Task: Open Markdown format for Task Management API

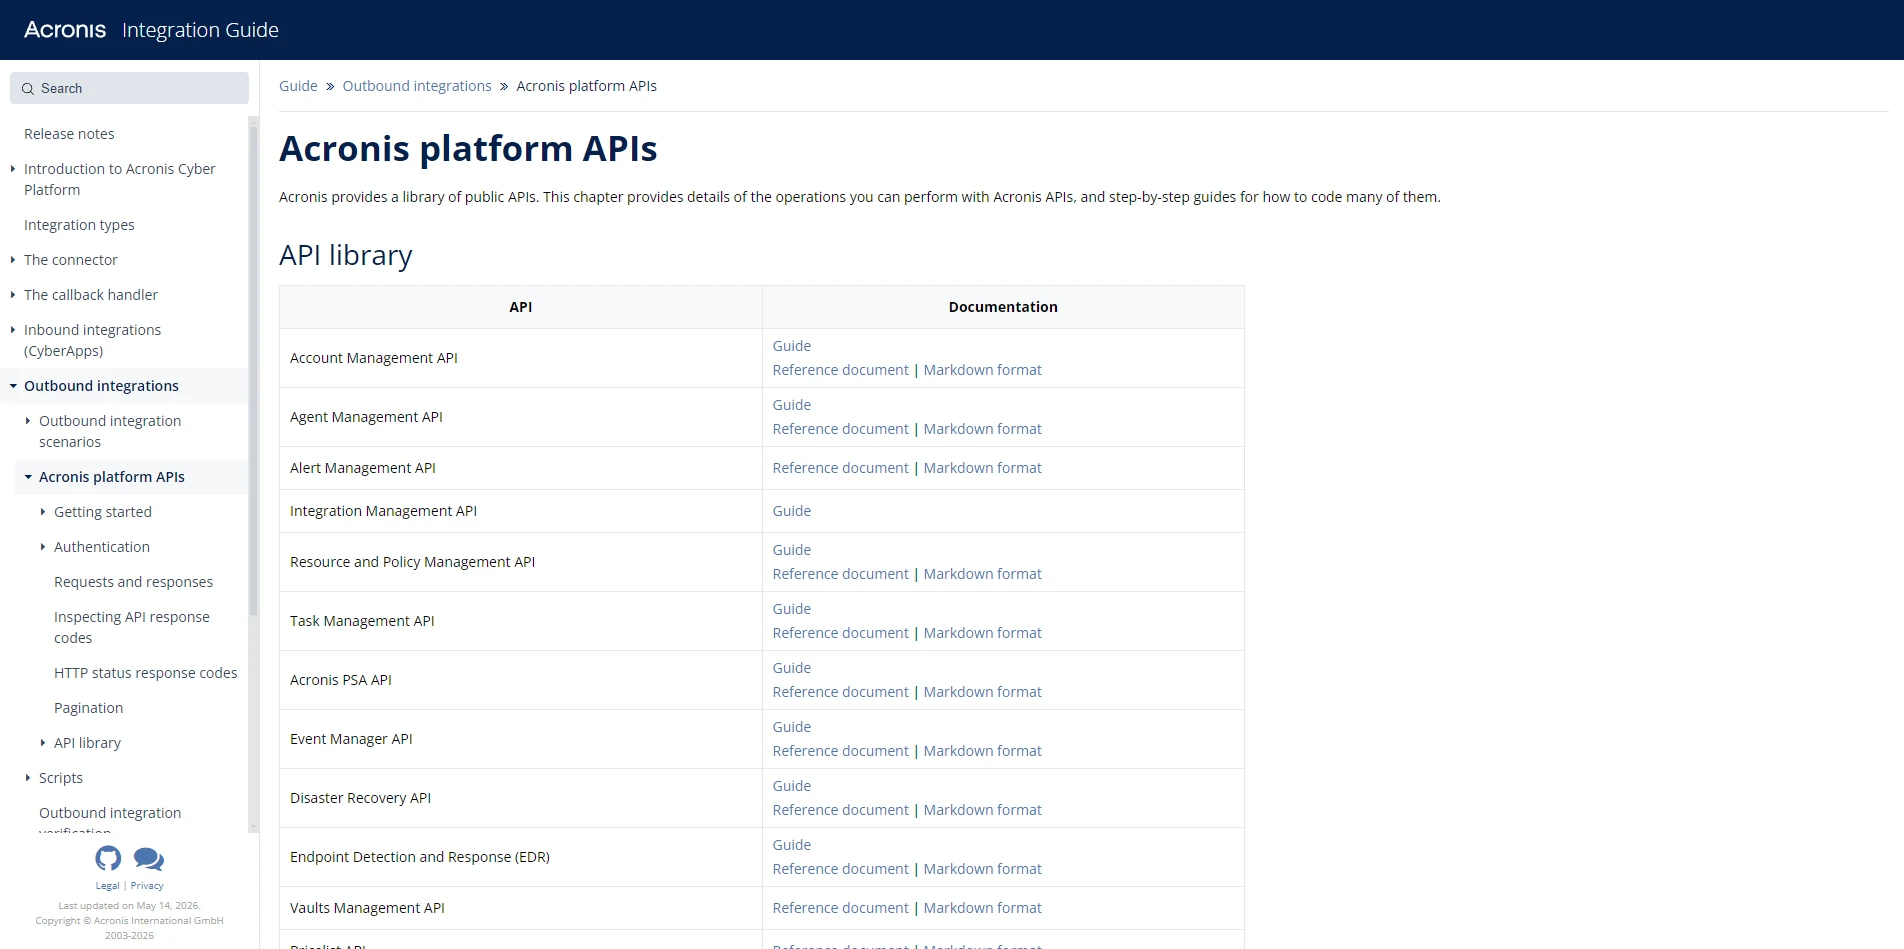Action: [982, 633]
